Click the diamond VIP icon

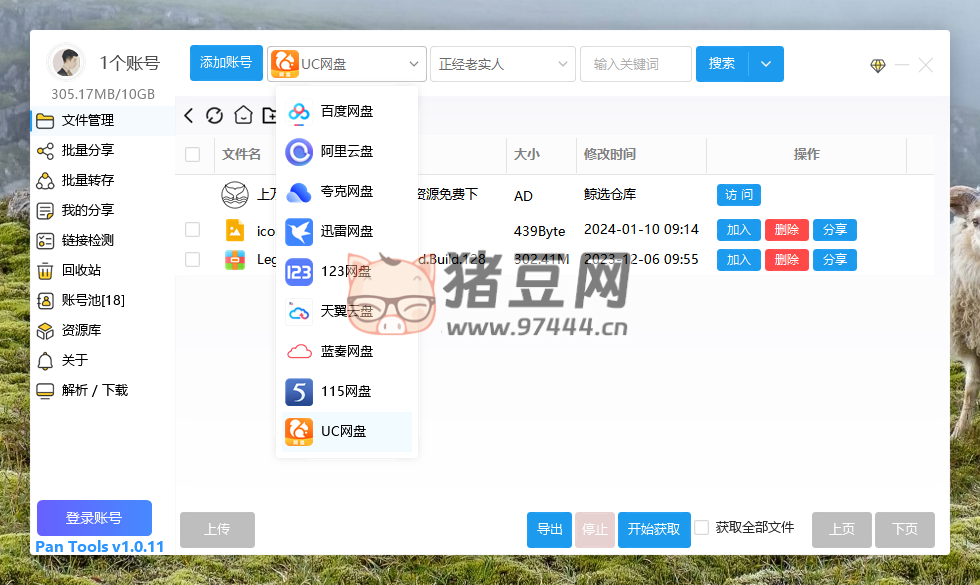click(x=877, y=65)
